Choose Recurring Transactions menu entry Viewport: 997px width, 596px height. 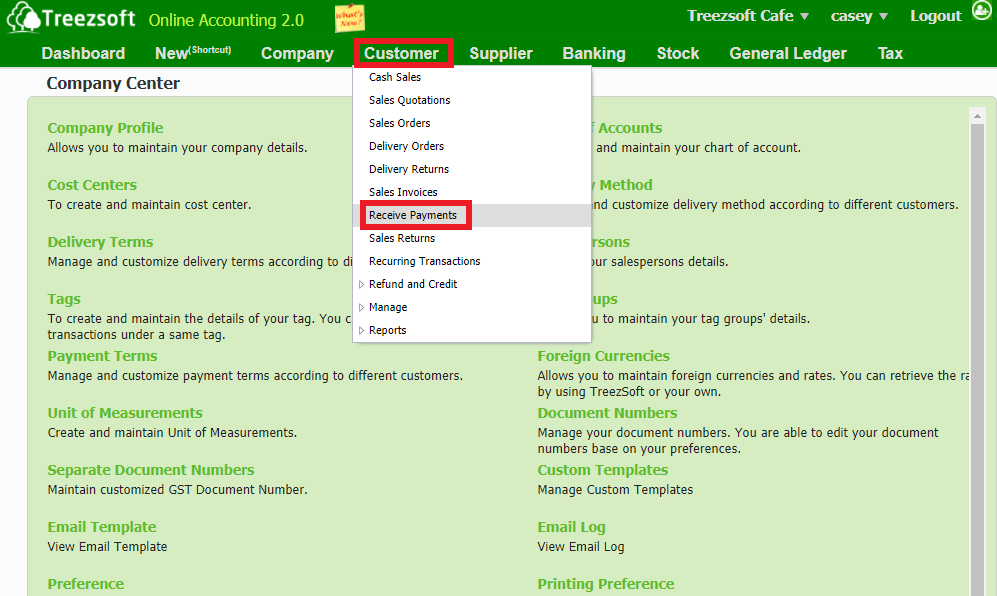(x=425, y=261)
